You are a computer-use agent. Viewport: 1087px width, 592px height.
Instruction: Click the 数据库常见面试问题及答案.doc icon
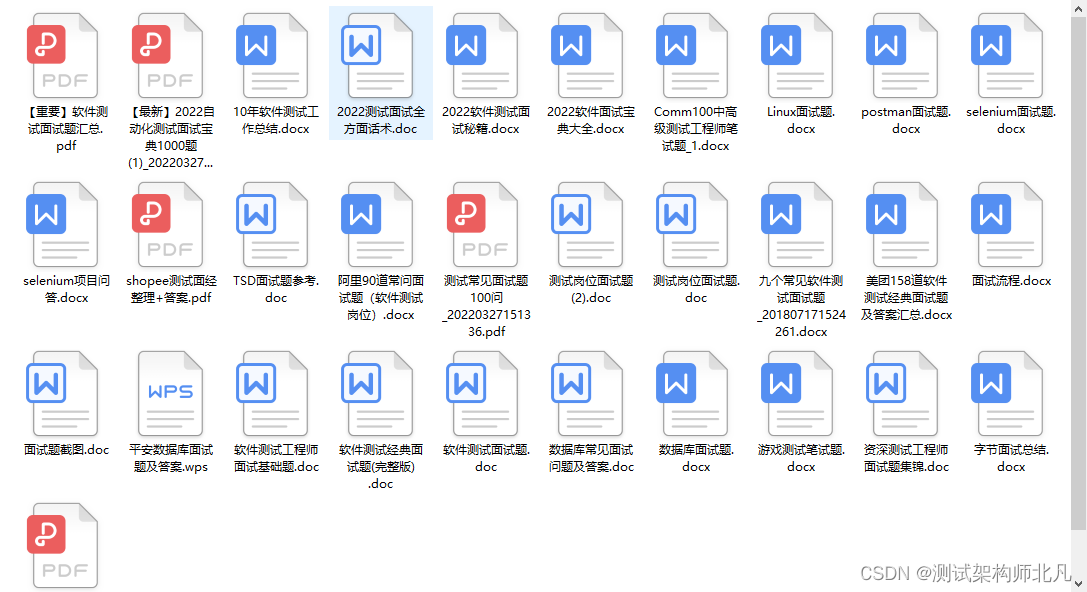(x=589, y=394)
